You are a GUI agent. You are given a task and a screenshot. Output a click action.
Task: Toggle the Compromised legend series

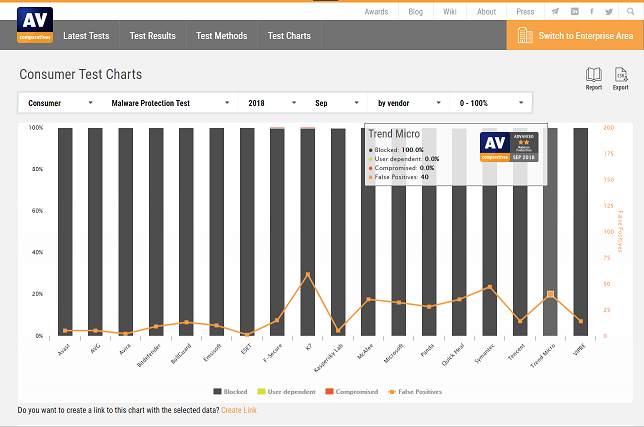(x=352, y=392)
